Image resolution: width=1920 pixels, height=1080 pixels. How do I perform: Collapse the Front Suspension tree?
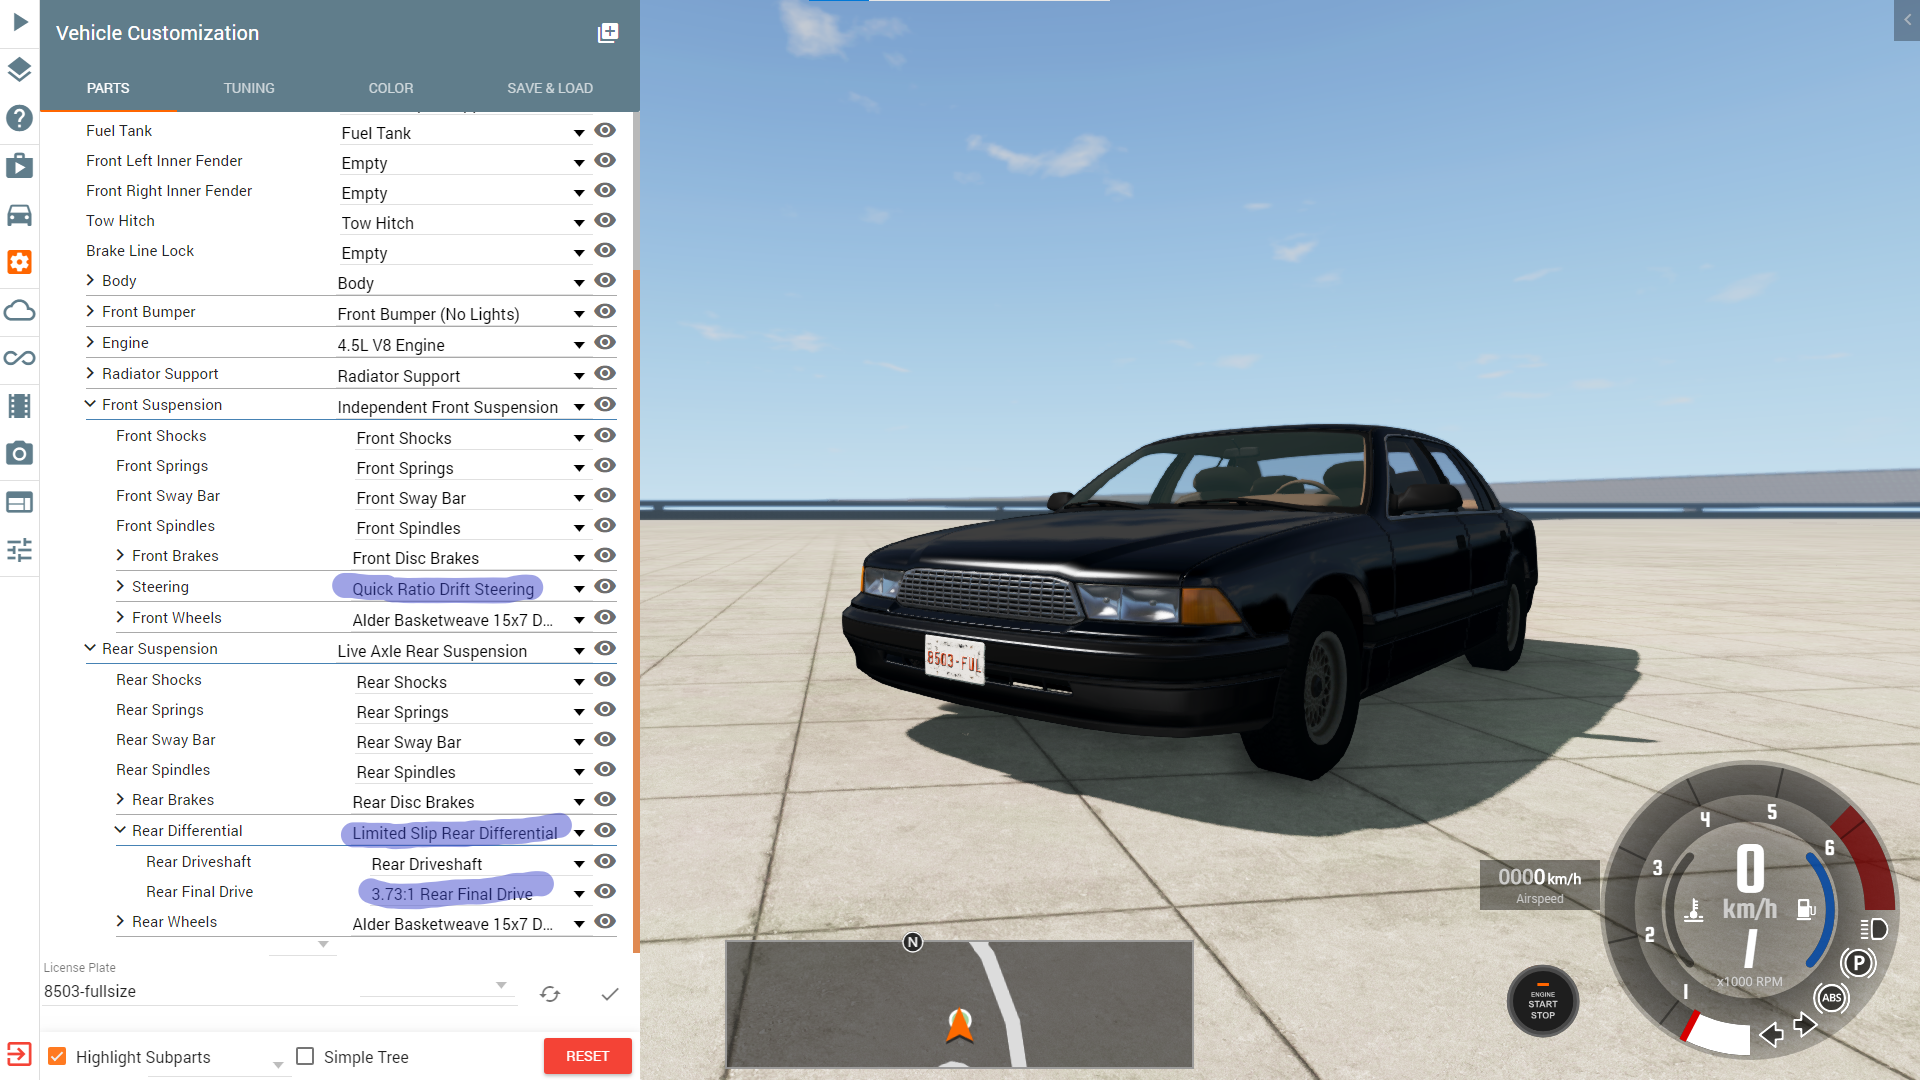pyautogui.click(x=90, y=405)
